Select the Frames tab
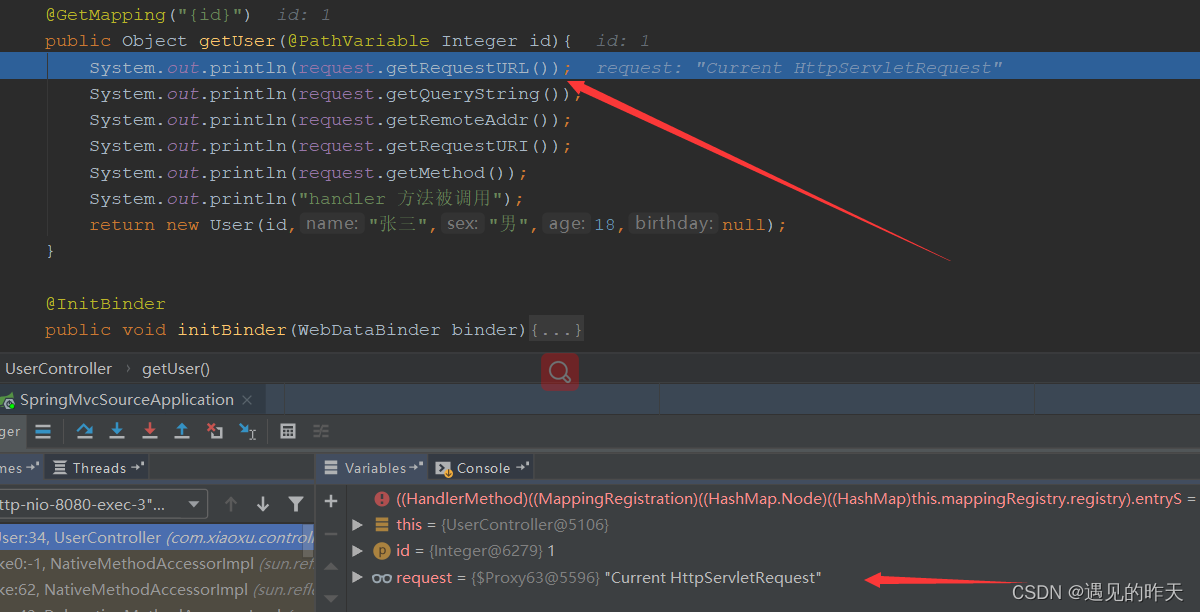Image resolution: width=1200 pixels, height=612 pixels. (x=20, y=468)
